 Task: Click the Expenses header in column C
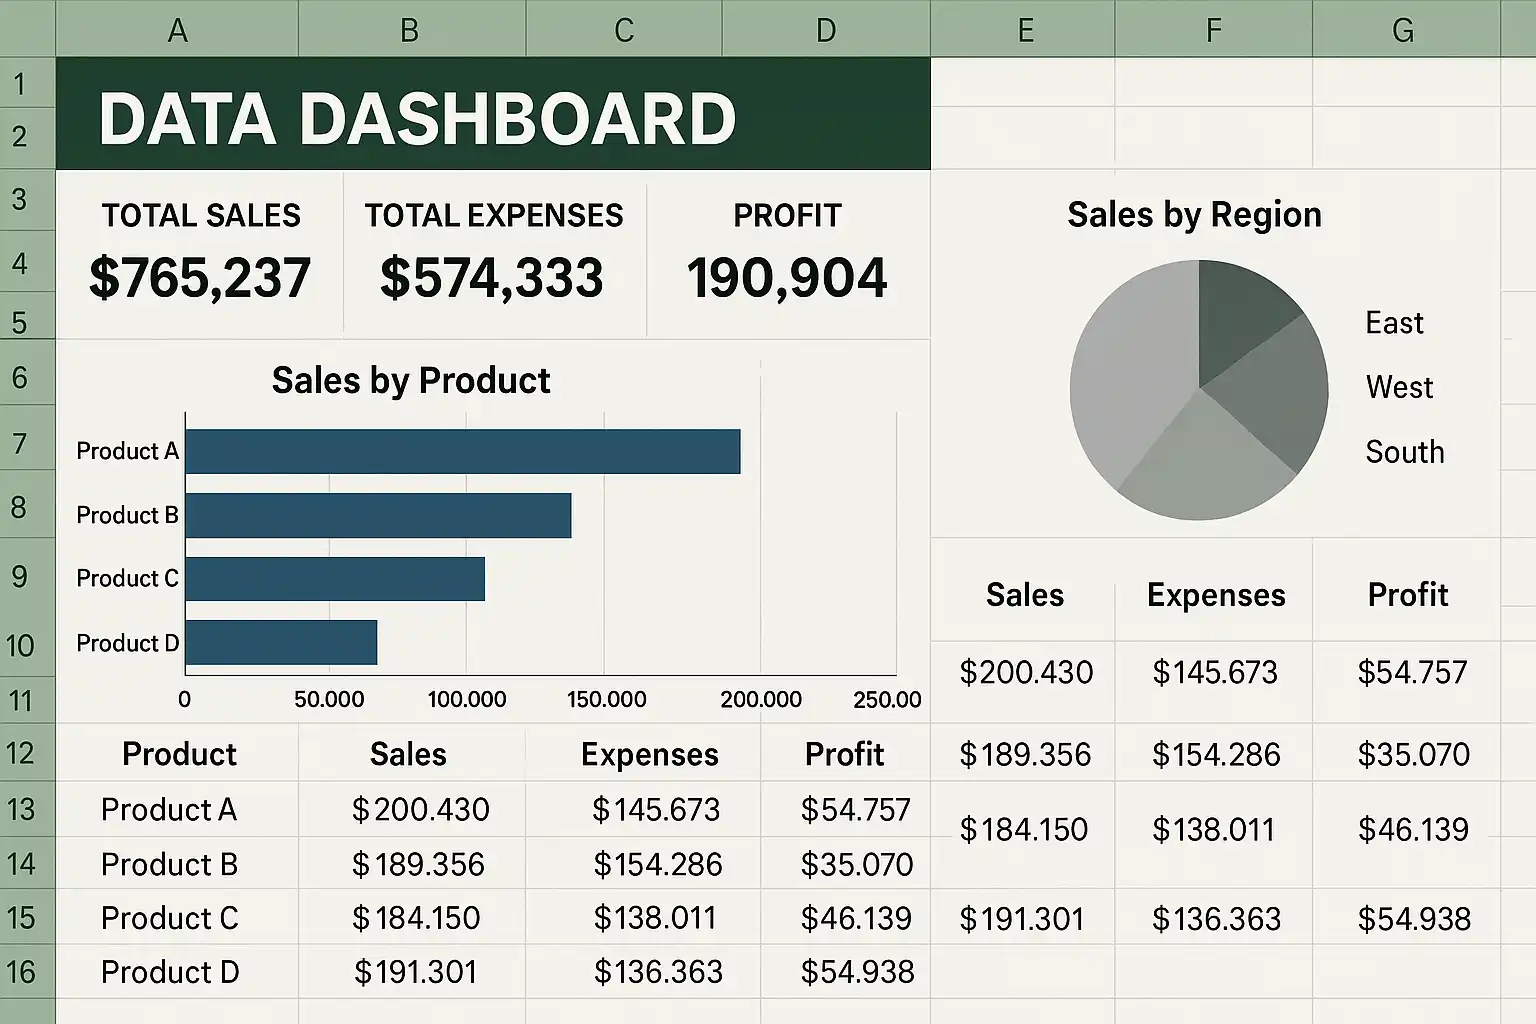[649, 754]
